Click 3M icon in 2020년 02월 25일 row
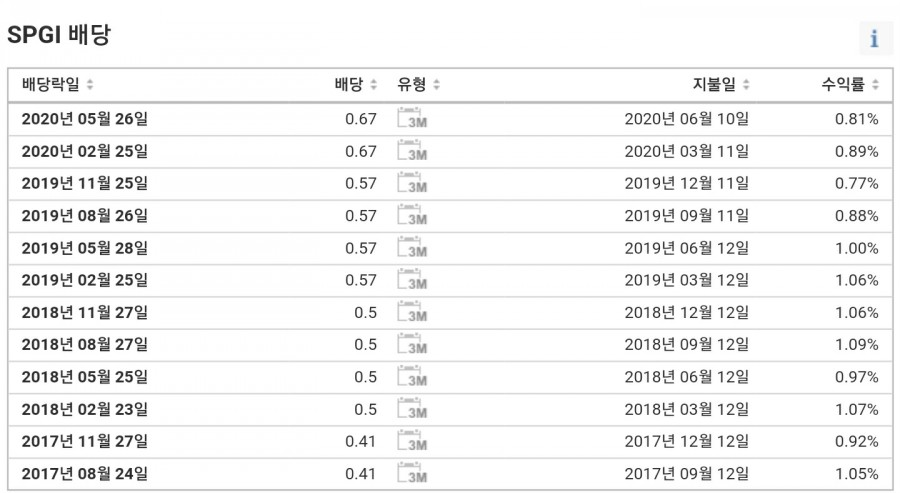900x493 pixels. pyautogui.click(x=412, y=150)
